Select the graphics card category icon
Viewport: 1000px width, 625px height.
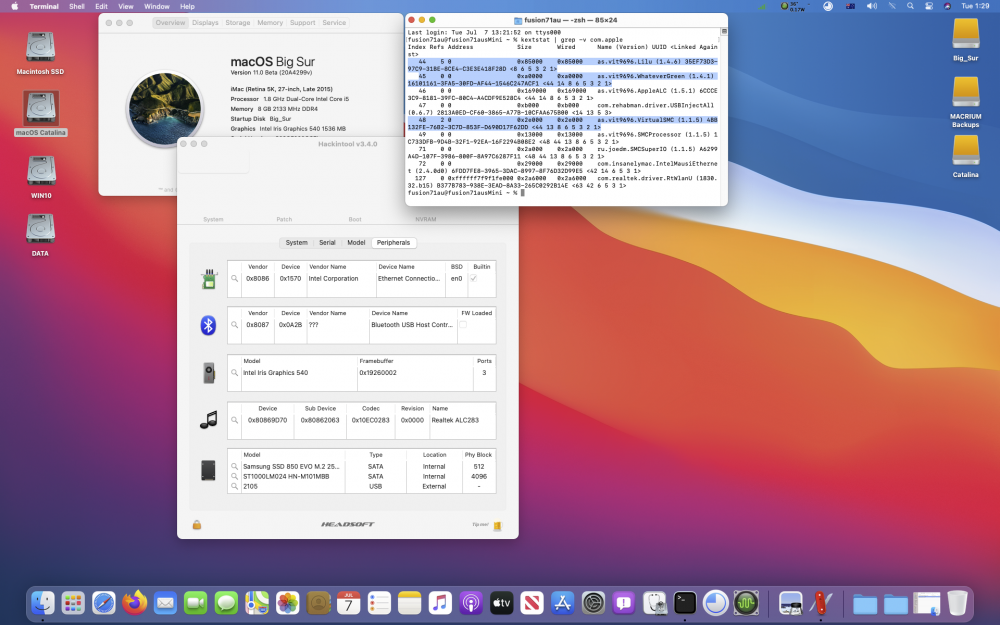pos(209,373)
